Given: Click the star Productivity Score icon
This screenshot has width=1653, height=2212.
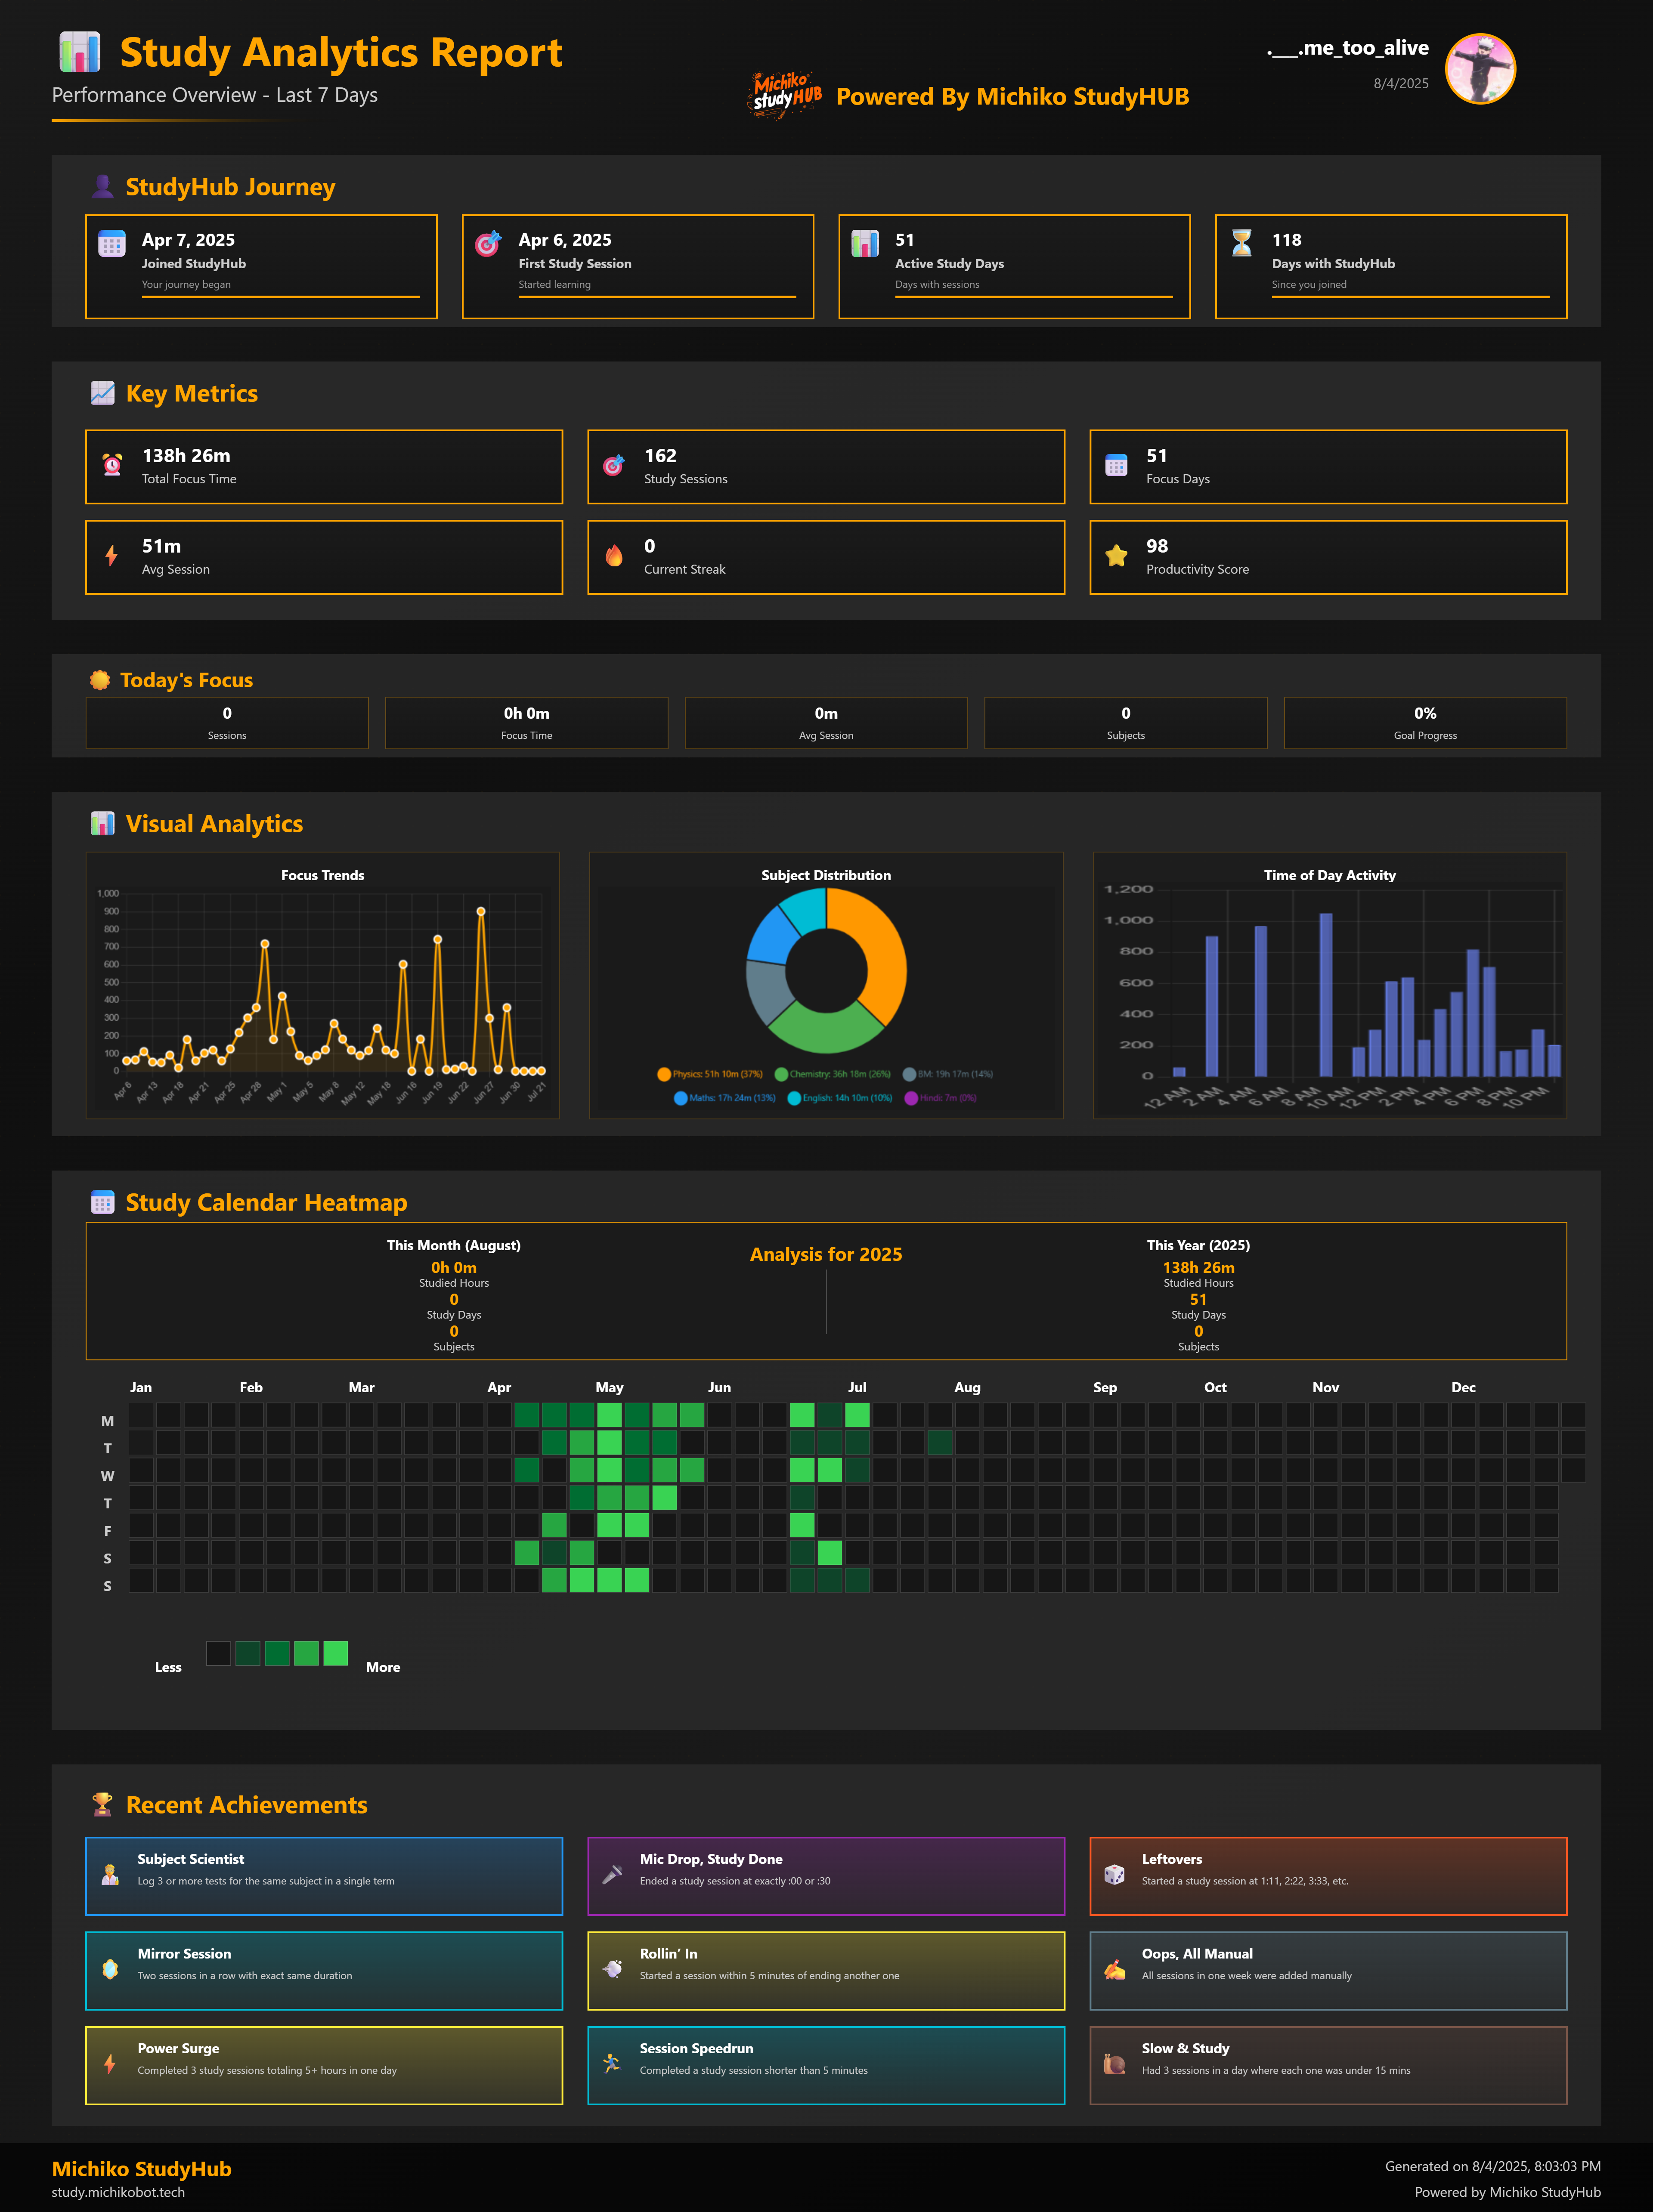Looking at the screenshot, I should [1116, 556].
